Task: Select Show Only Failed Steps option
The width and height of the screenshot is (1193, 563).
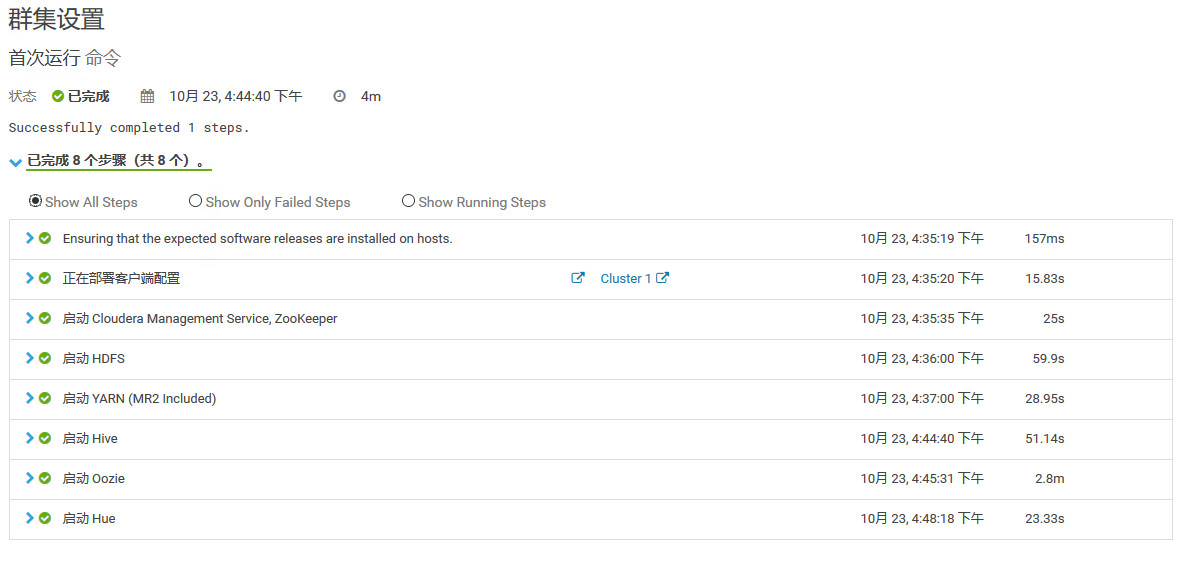Action: coord(196,201)
